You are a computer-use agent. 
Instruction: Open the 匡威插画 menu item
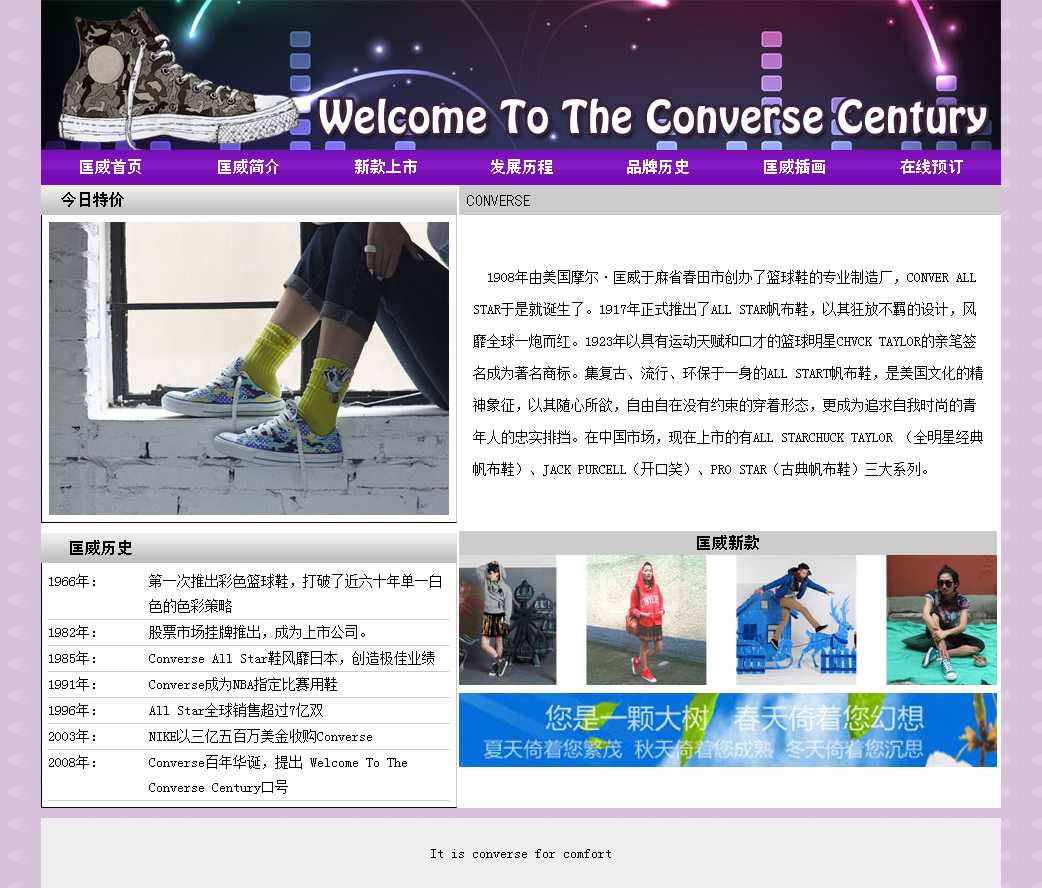[x=794, y=167]
